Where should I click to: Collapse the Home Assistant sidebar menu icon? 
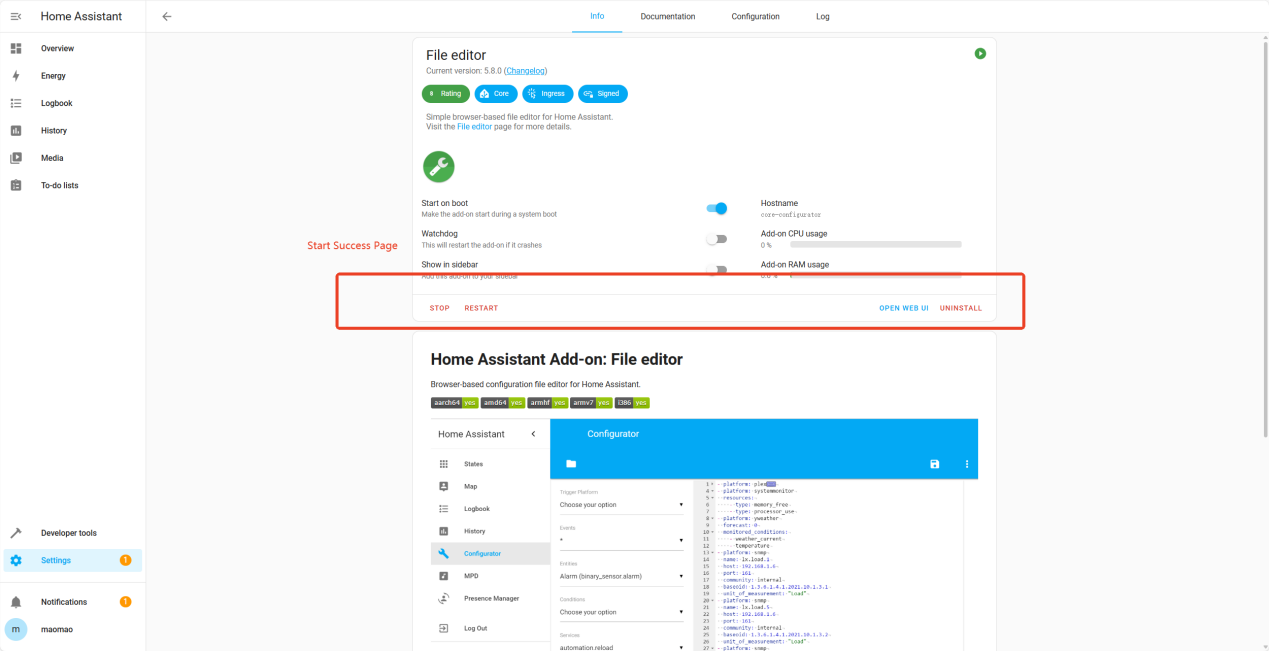pos(16,16)
